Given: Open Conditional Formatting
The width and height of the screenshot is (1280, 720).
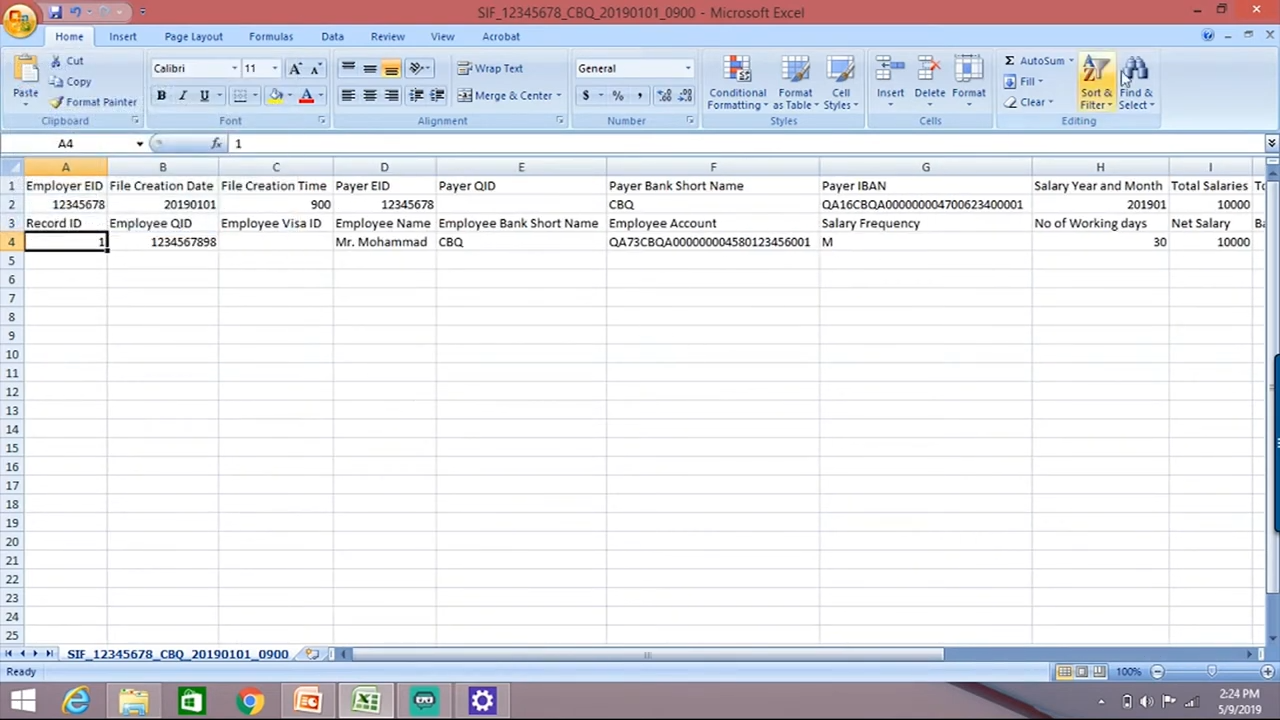Looking at the screenshot, I should pos(737,82).
